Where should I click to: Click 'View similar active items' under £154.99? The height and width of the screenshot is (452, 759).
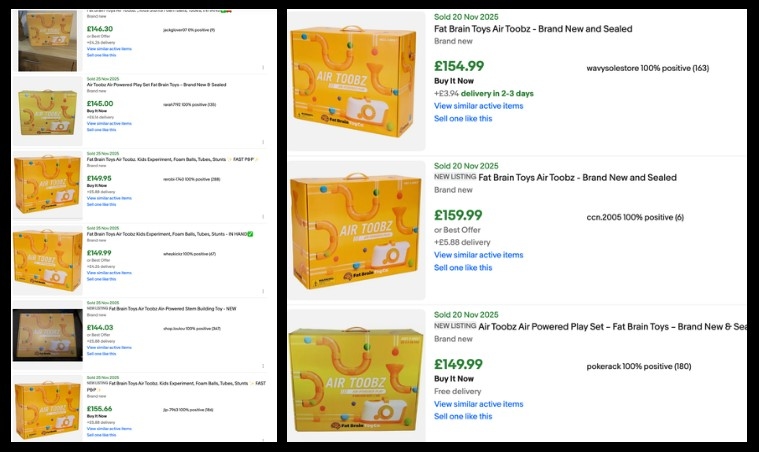coord(478,106)
